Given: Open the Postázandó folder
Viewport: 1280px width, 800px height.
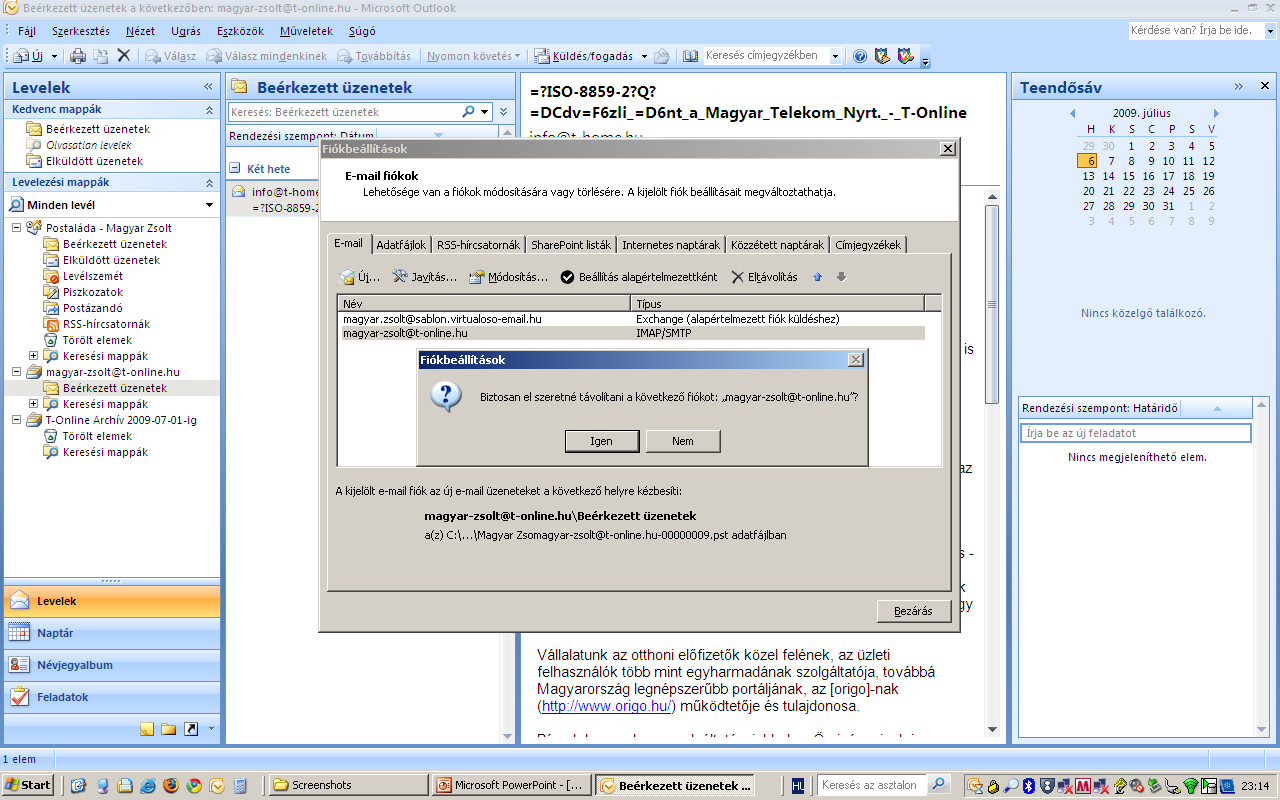Looking at the screenshot, I should [93, 308].
